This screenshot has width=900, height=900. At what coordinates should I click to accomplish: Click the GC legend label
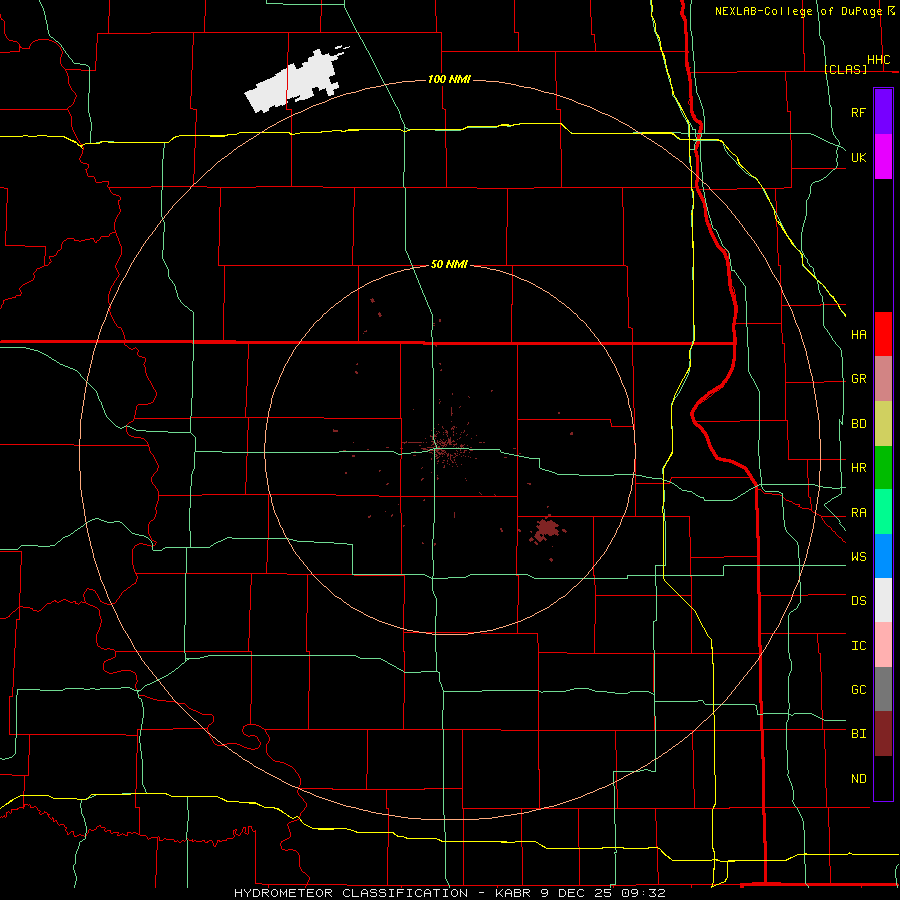tap(858, 689)
